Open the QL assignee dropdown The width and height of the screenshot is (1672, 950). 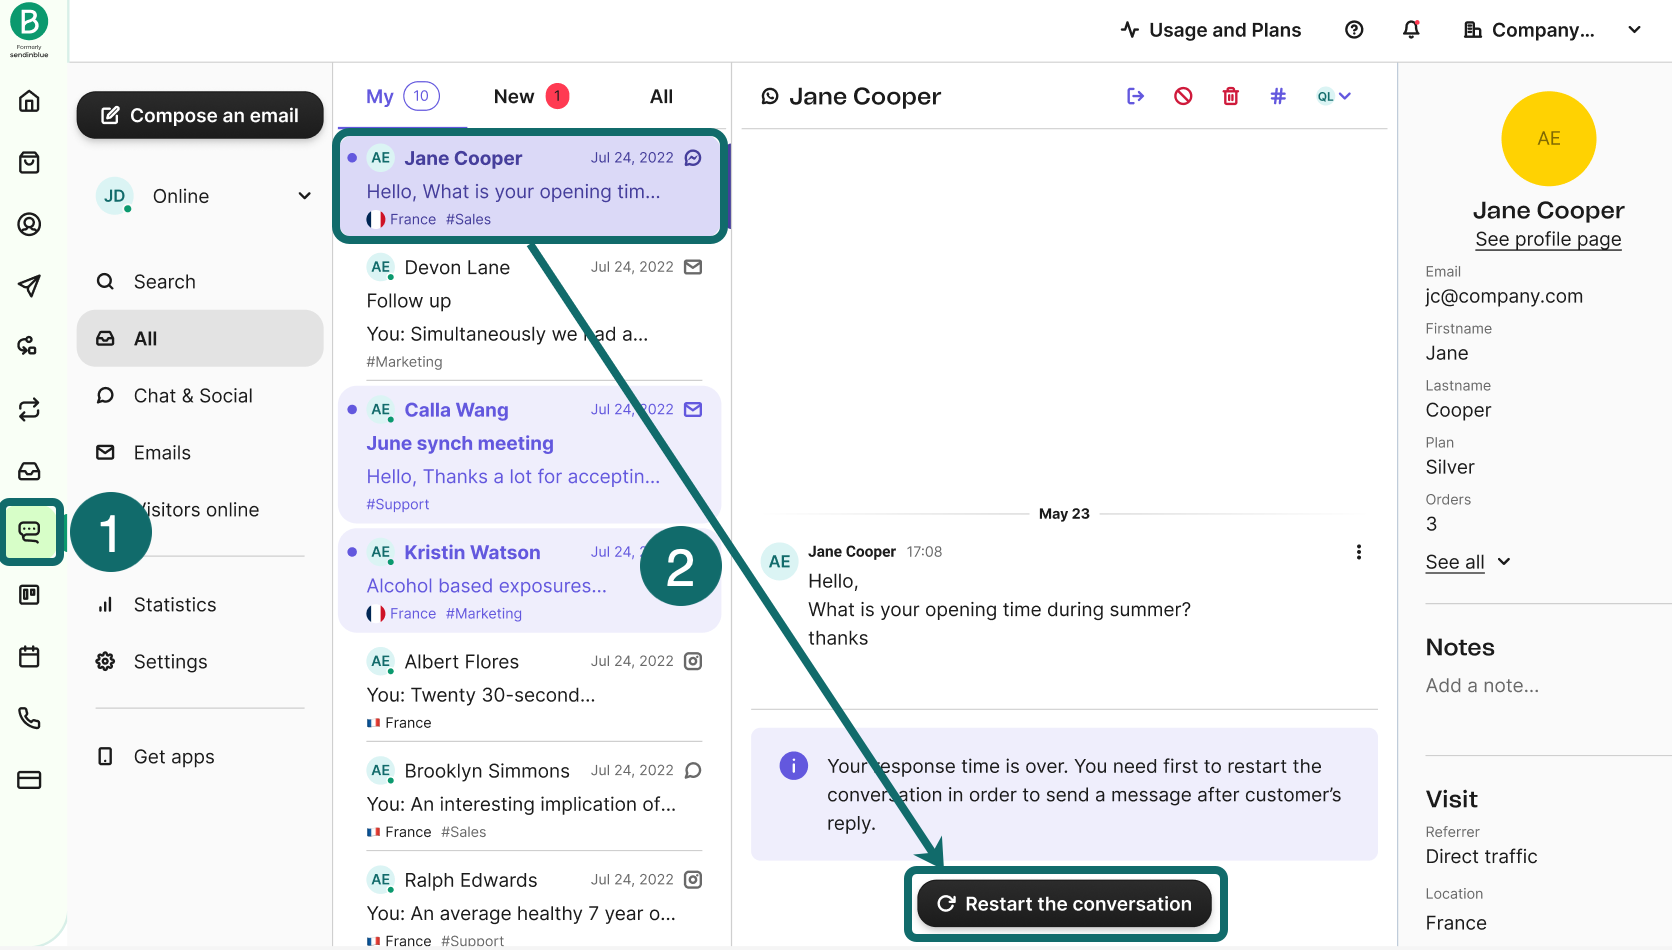(1333, 96)
